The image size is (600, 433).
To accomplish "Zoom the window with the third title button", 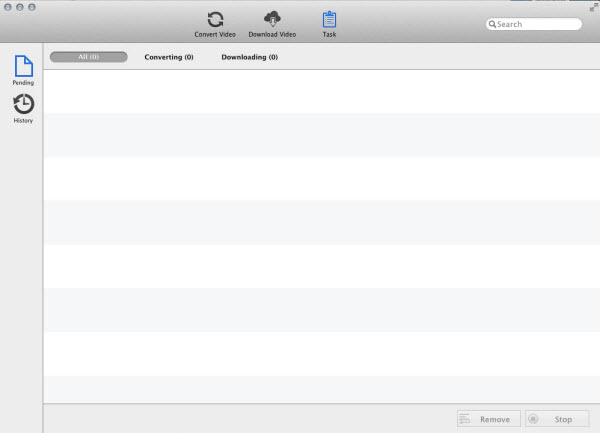I will 32,7.
